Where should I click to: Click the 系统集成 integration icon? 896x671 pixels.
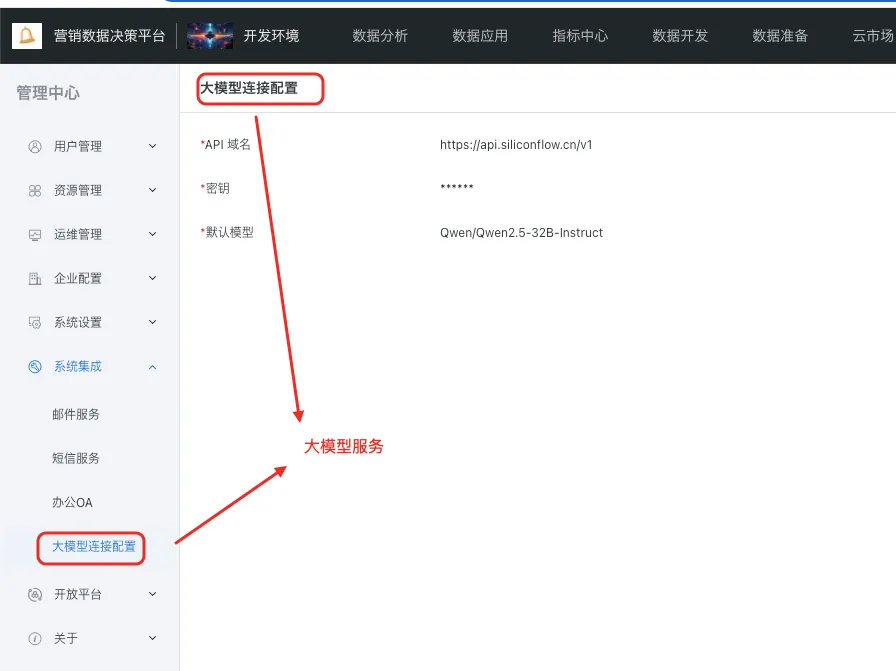(35, 367)
